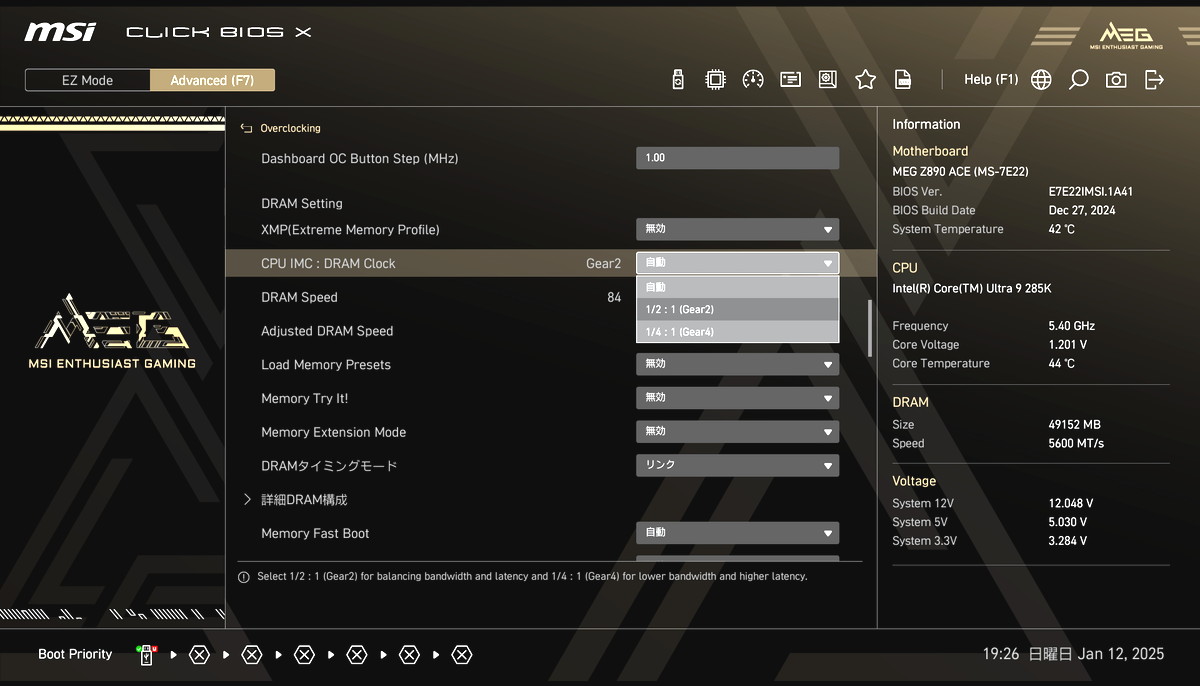Click the DRAM Setting section heading
The height and width of the screenshot is (686, 1200).
[302, 203]
